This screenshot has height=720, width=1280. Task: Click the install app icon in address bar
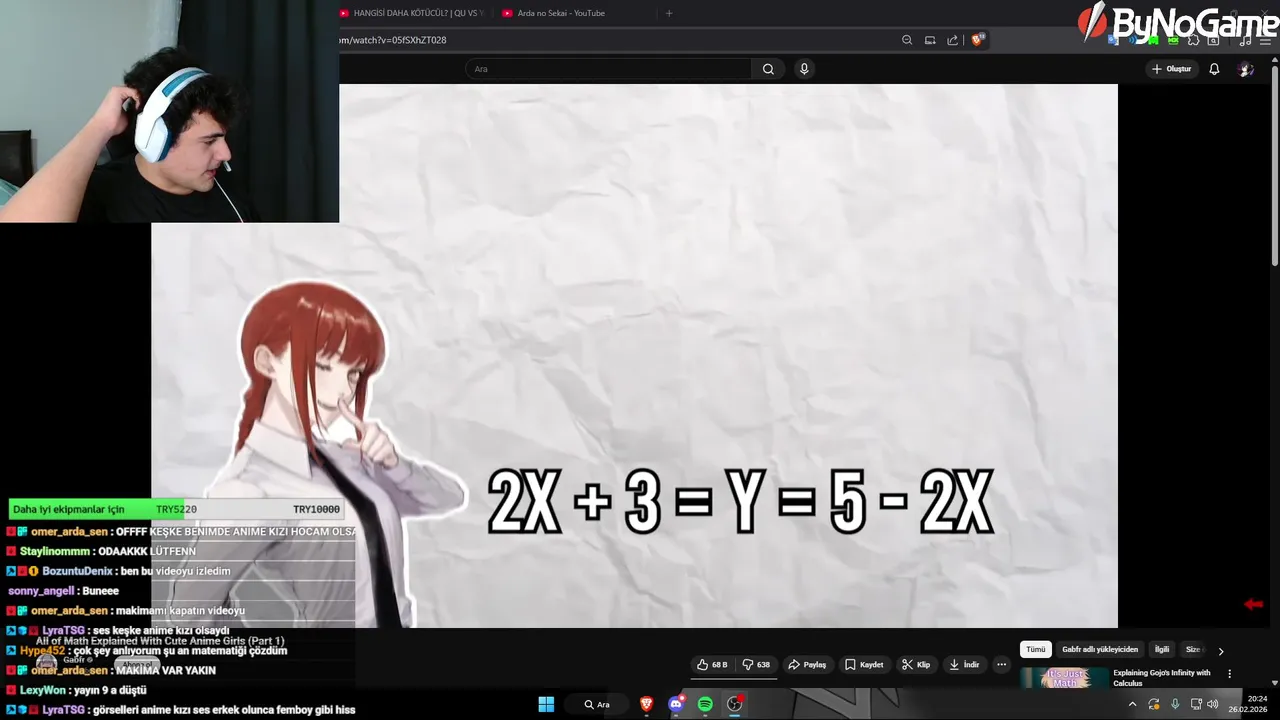tap(930, 40)
